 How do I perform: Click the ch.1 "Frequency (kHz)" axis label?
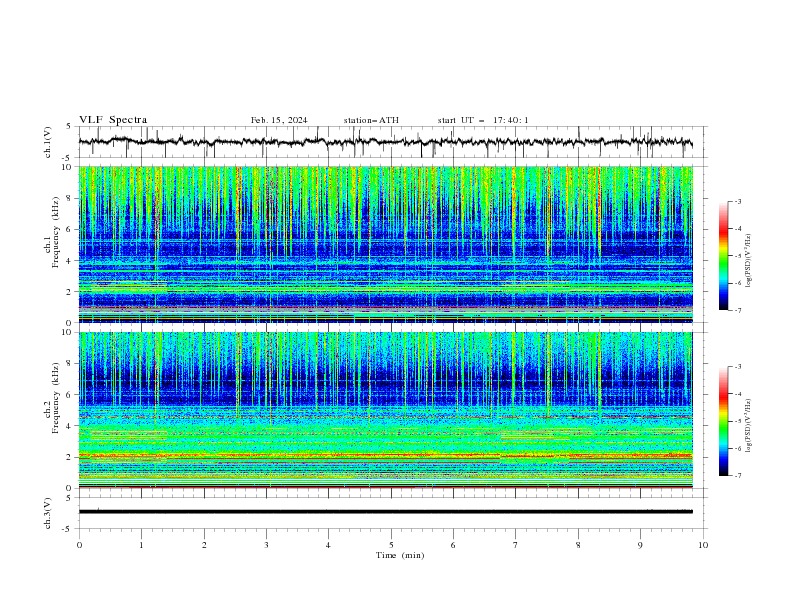pos(56,230)
